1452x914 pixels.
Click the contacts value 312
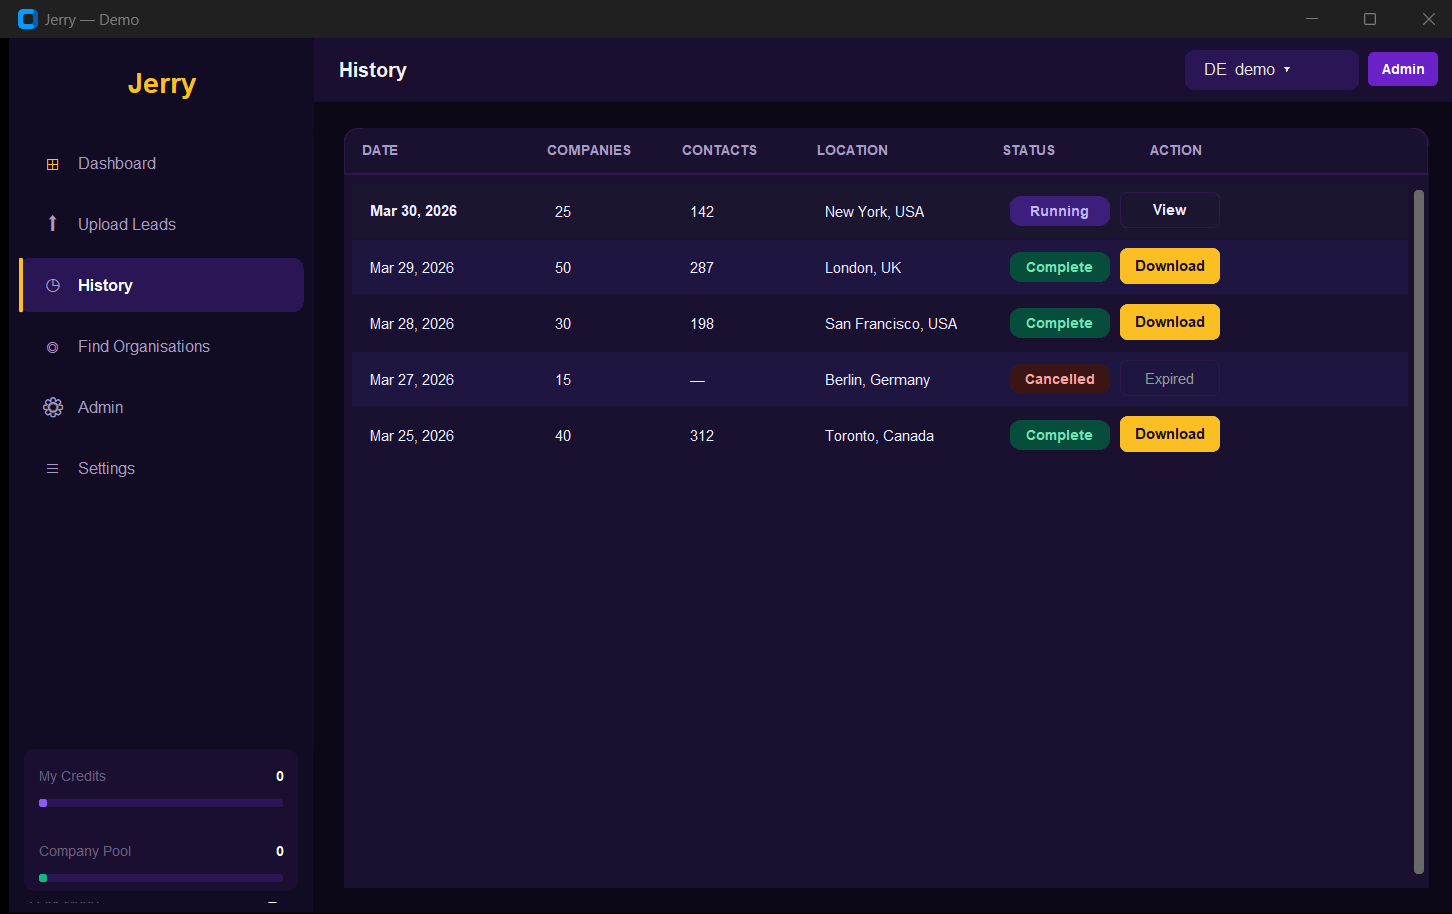click(x=702, y=436)
